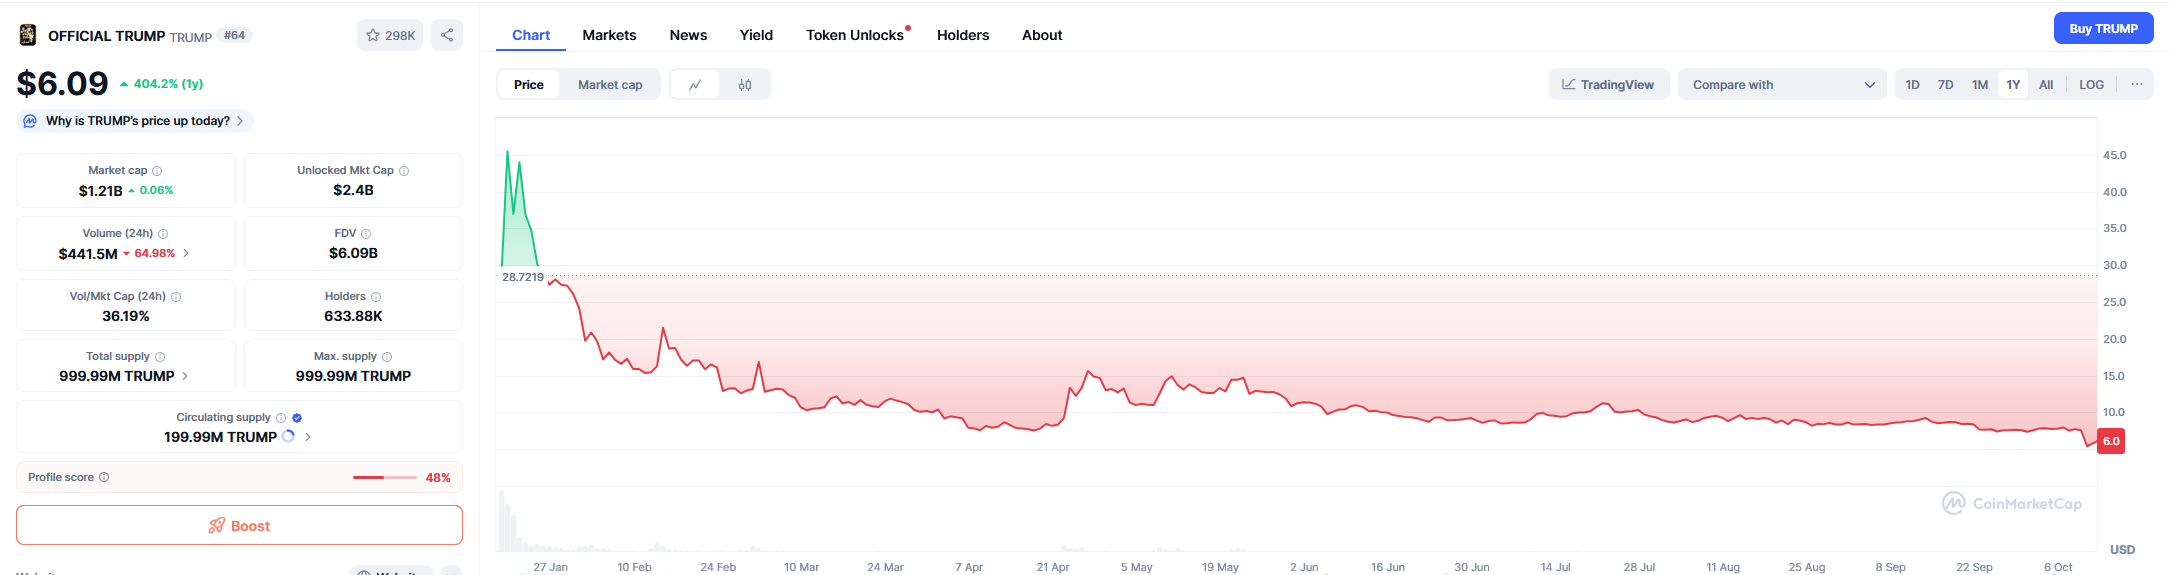Click the Max. supply info icon

(x=387, y=357)
